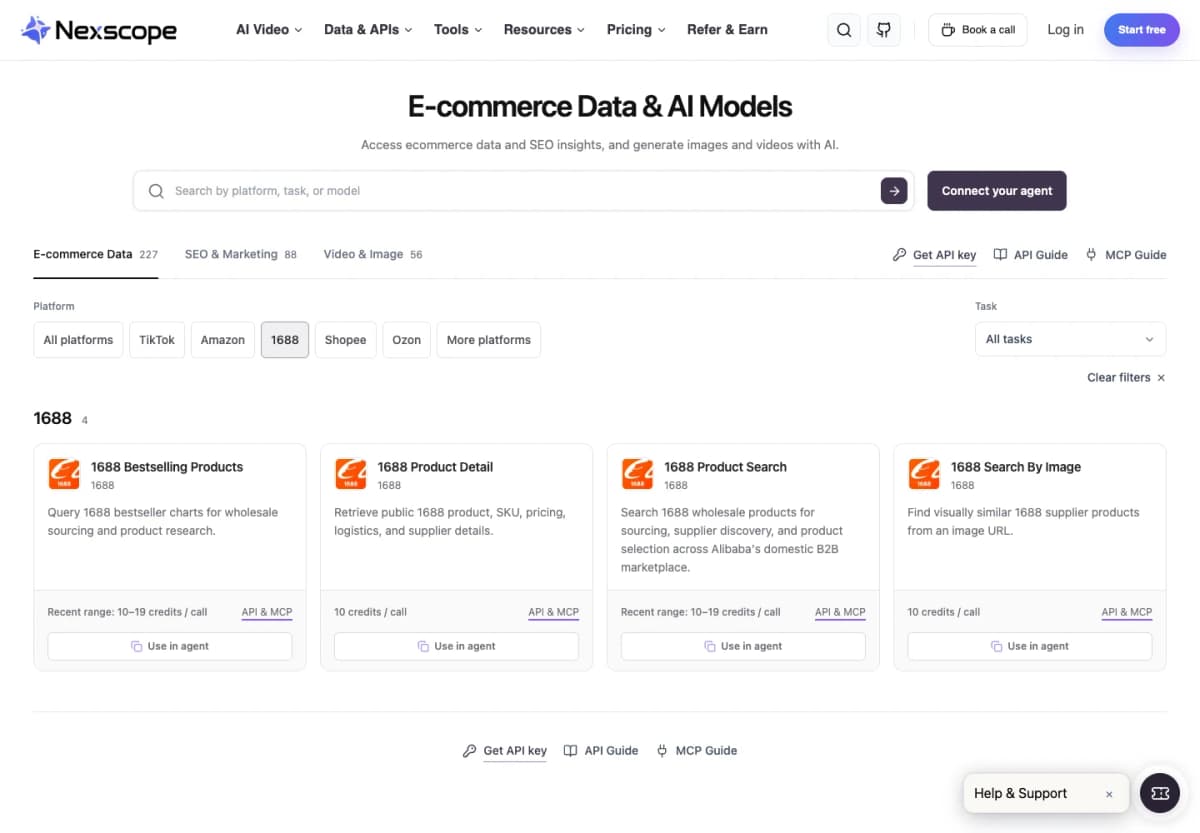
Task: Click the 1688 Product Detail logo icon
Action: pyautogui.click(x=351, y=474)
